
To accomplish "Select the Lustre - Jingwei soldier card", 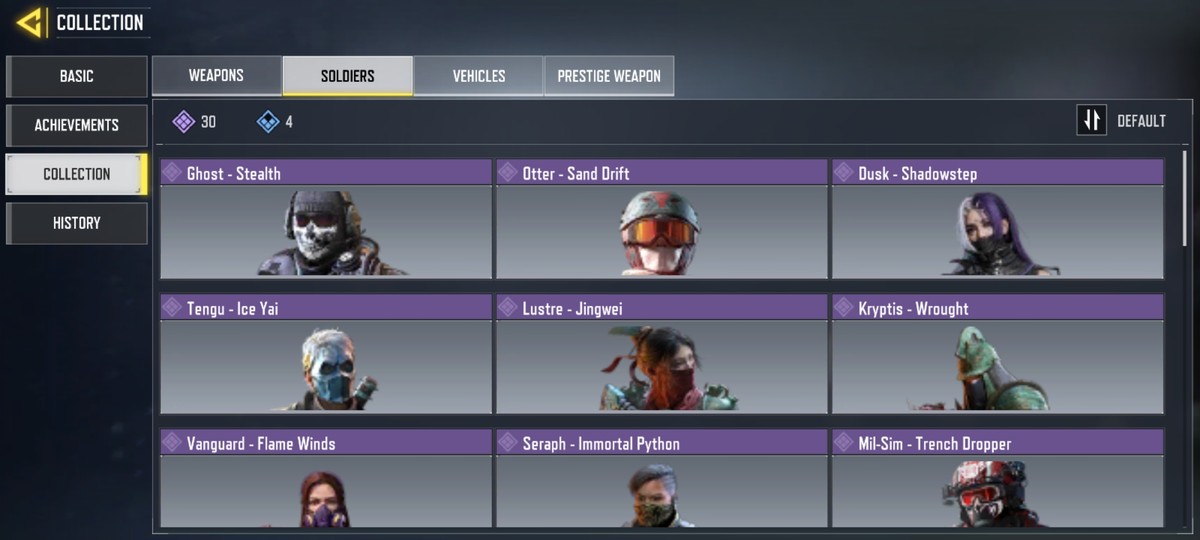I will point(662,354).
